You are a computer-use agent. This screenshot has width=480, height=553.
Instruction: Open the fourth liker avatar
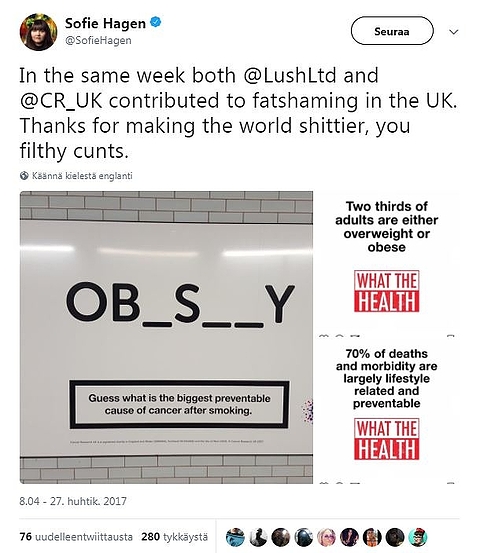point(304,537)
